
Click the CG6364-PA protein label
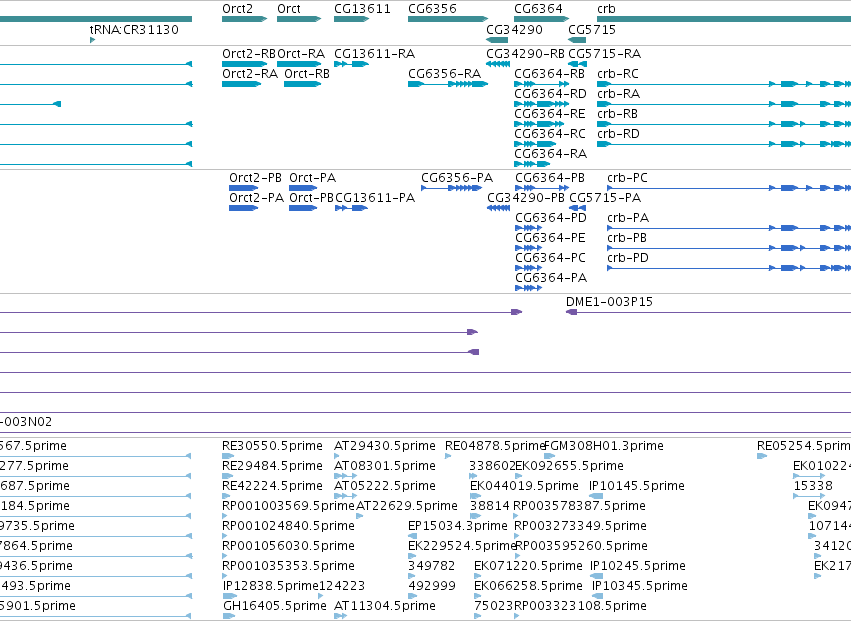(x=551, y=278)
